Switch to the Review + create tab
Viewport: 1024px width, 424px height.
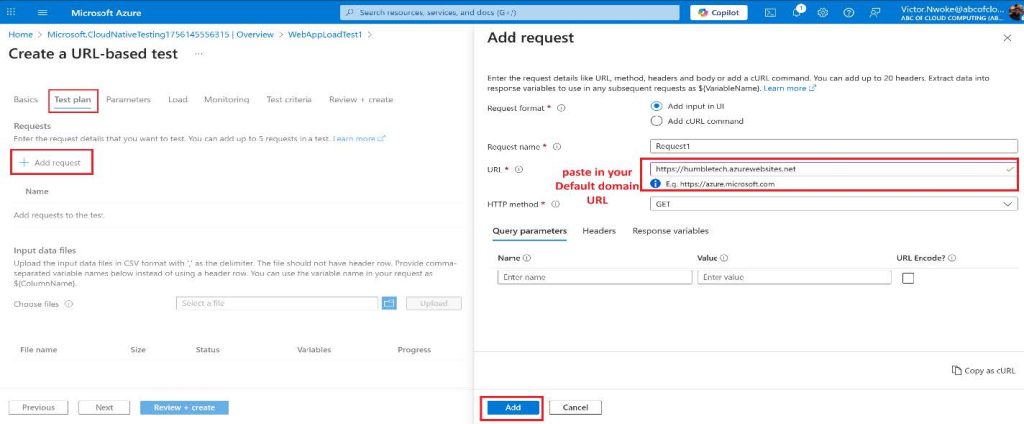pyautogui.click(x=361, y=99)
